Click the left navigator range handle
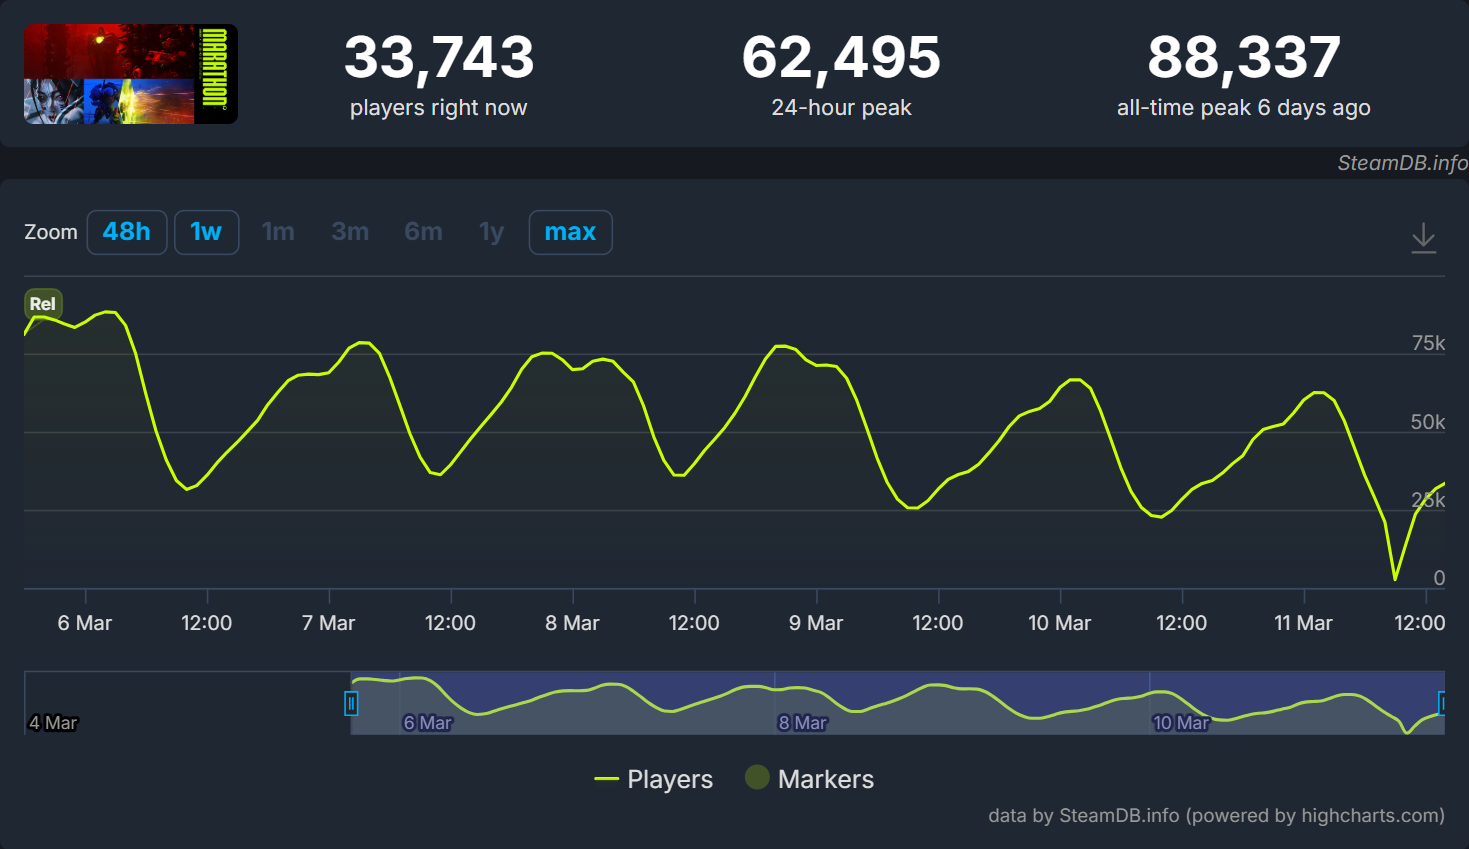 click(x=351, y=703)
